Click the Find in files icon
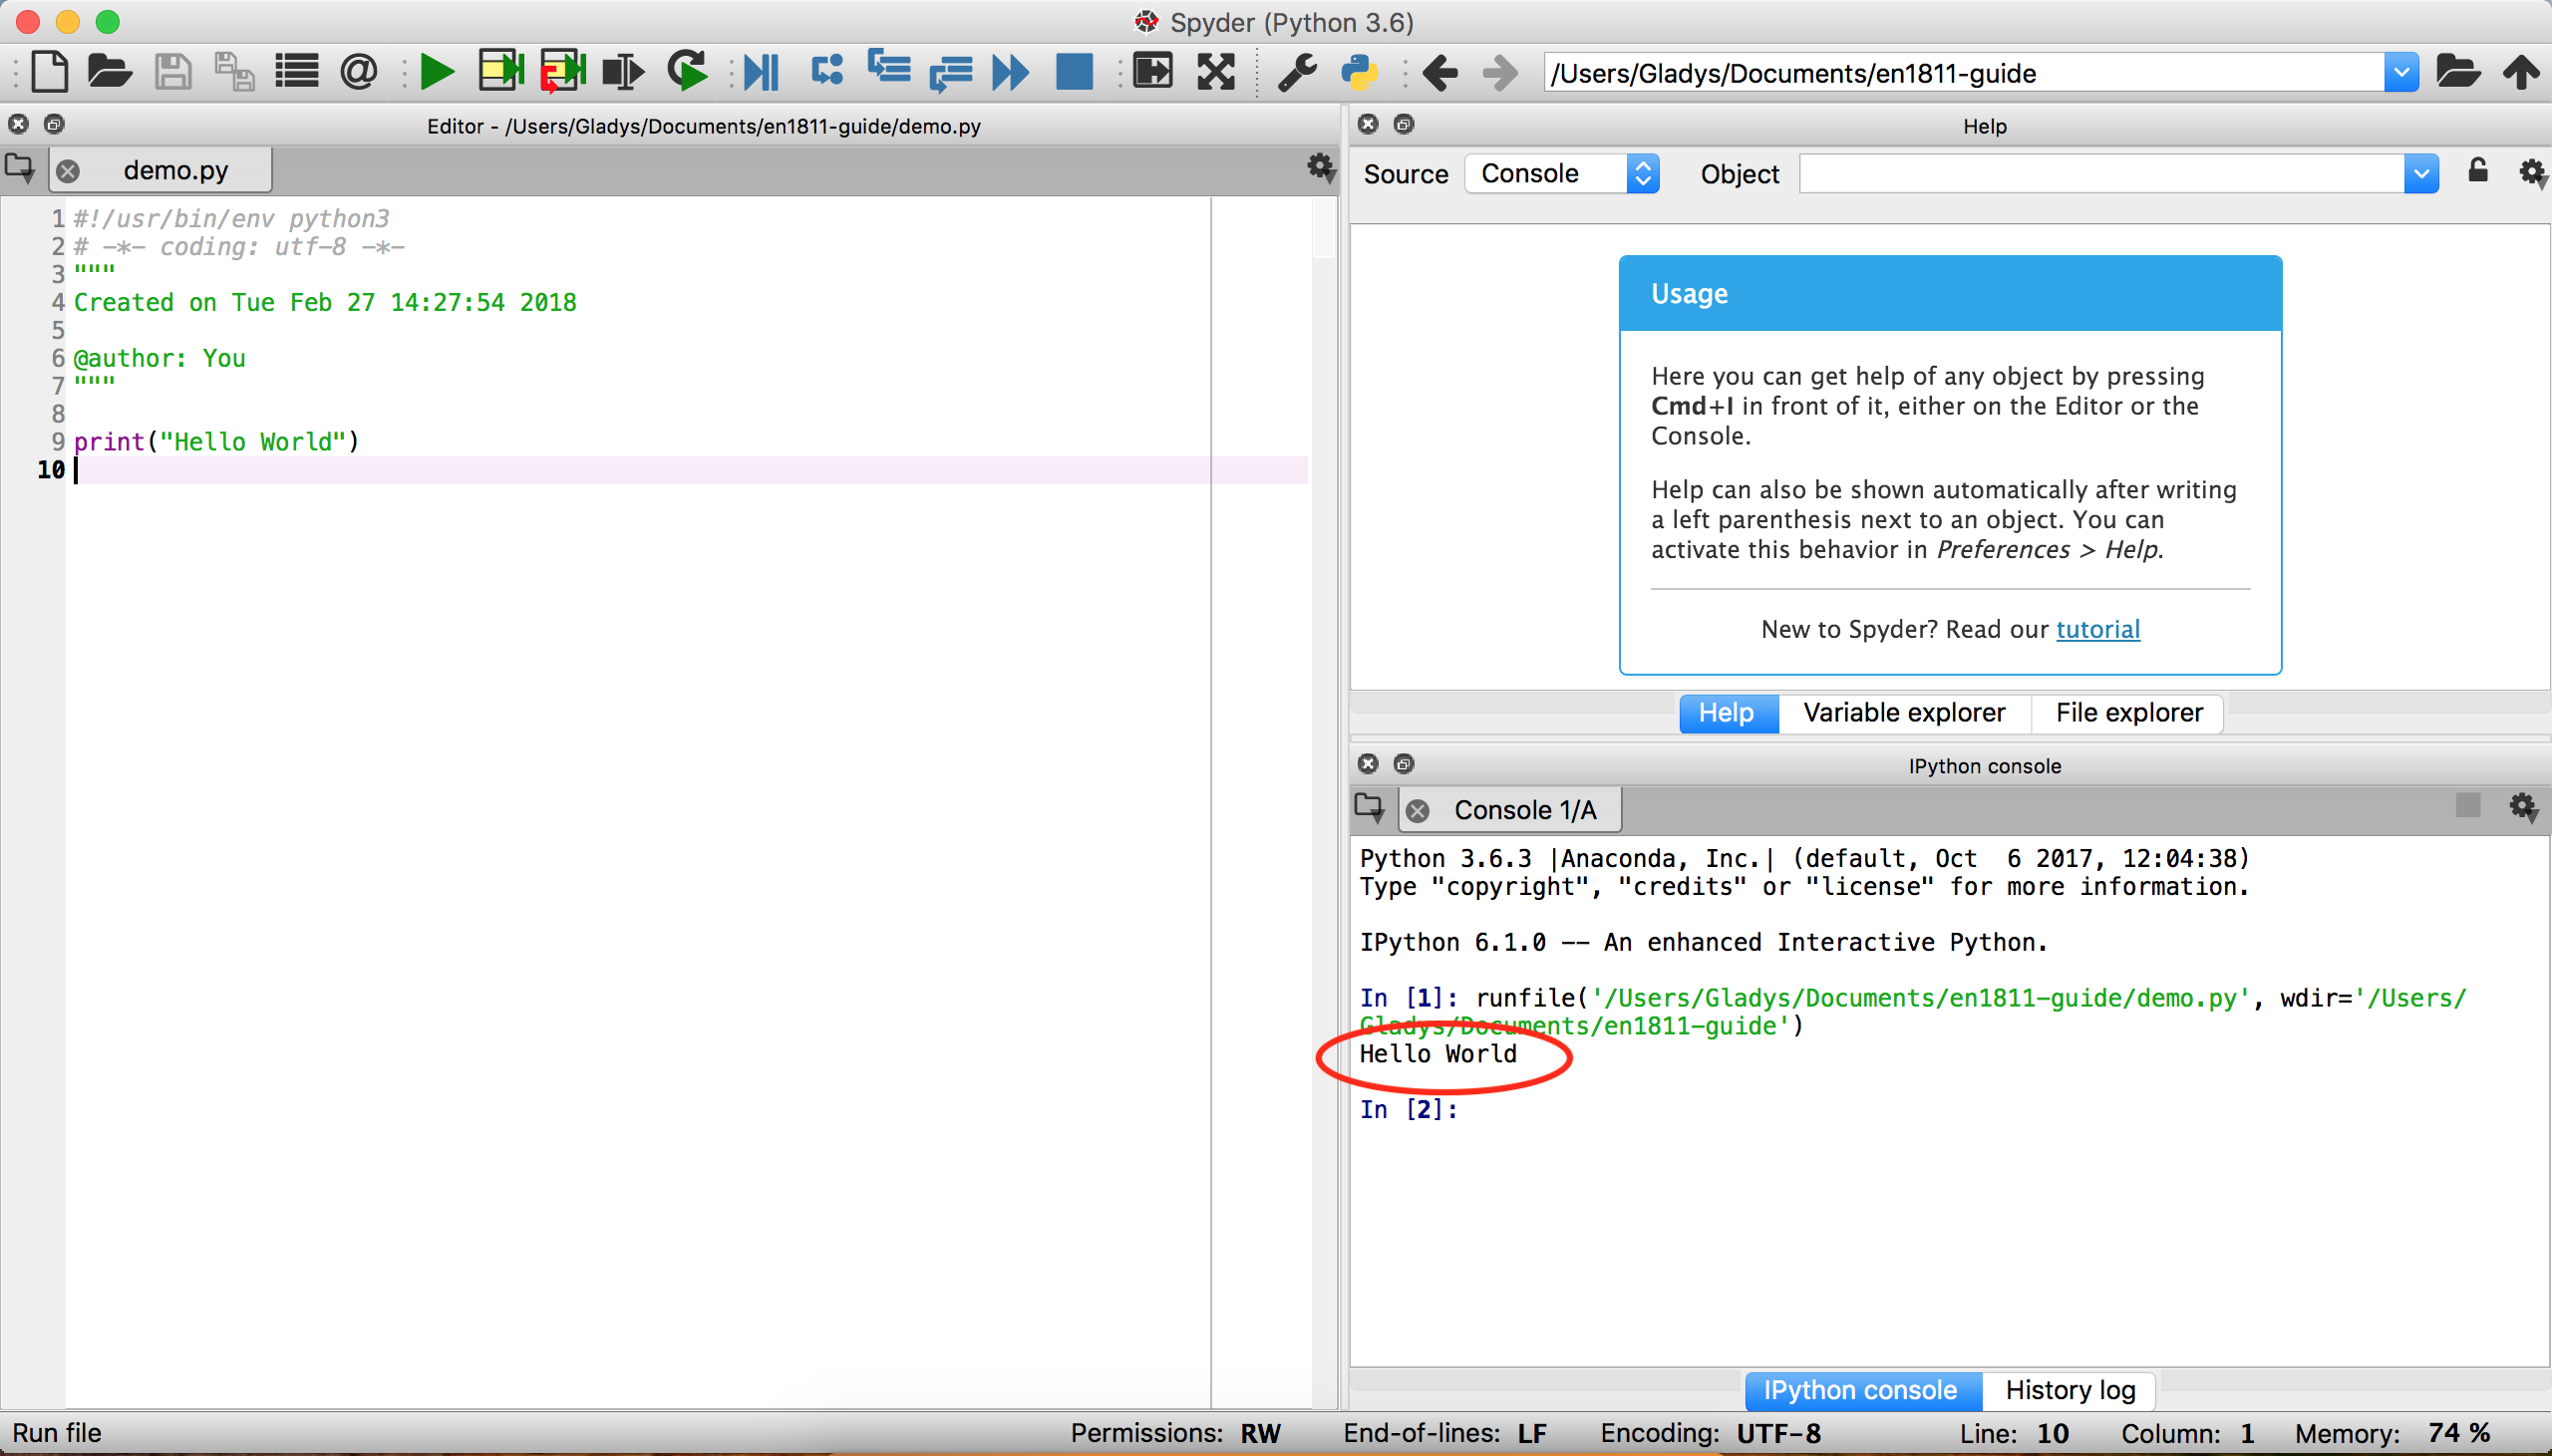Image resolution: width=2552 pixels, height=1456 pixels. coord(358,72)
